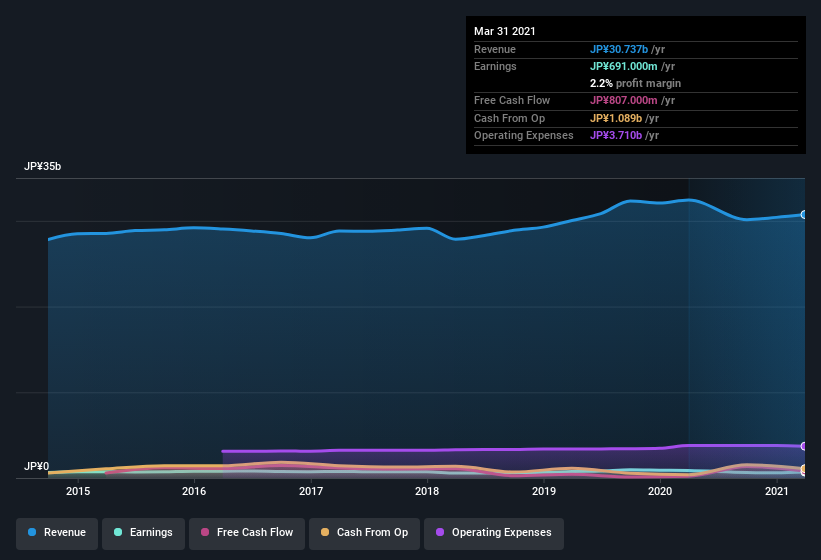
Task: Click the JP¥35b y-axis label
Action: click(x=42, y=166)
